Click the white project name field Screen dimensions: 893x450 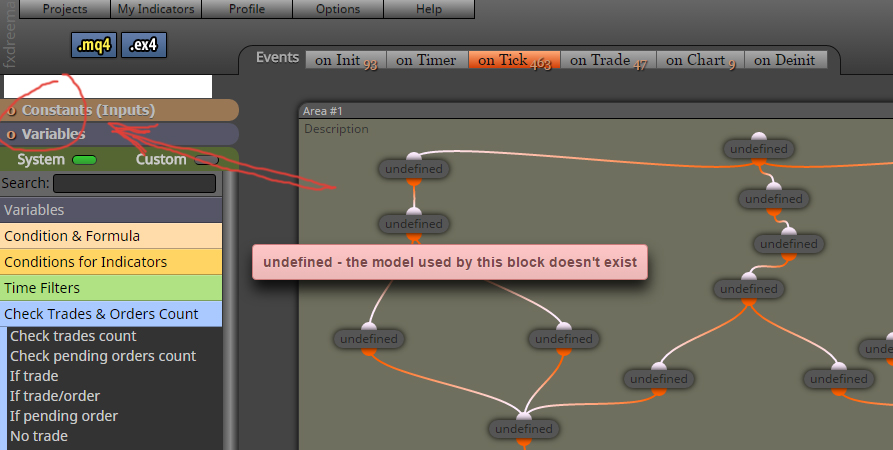click(x=108, y=87)
